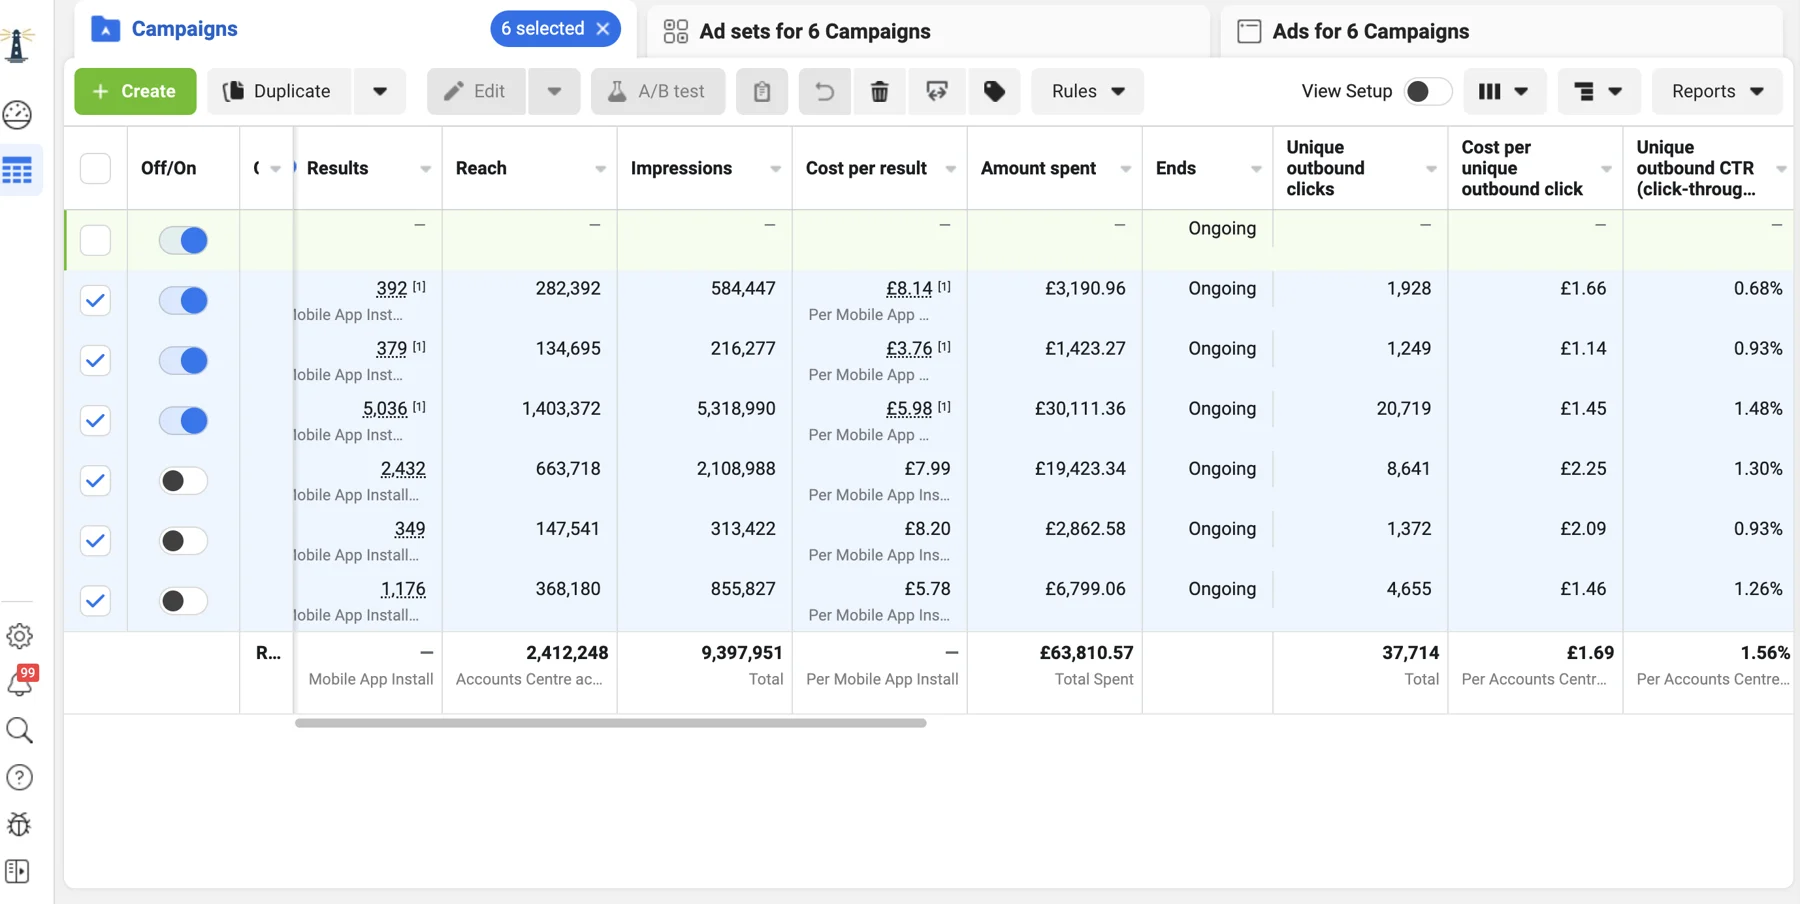Open the help question mark icon
Viewport: 1800px width, 904px height.
tap(19, 777)
